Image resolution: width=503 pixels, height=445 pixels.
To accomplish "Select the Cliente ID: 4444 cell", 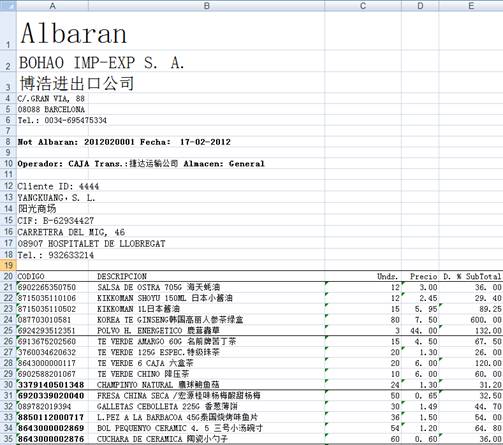I will (x=52, y=186).
